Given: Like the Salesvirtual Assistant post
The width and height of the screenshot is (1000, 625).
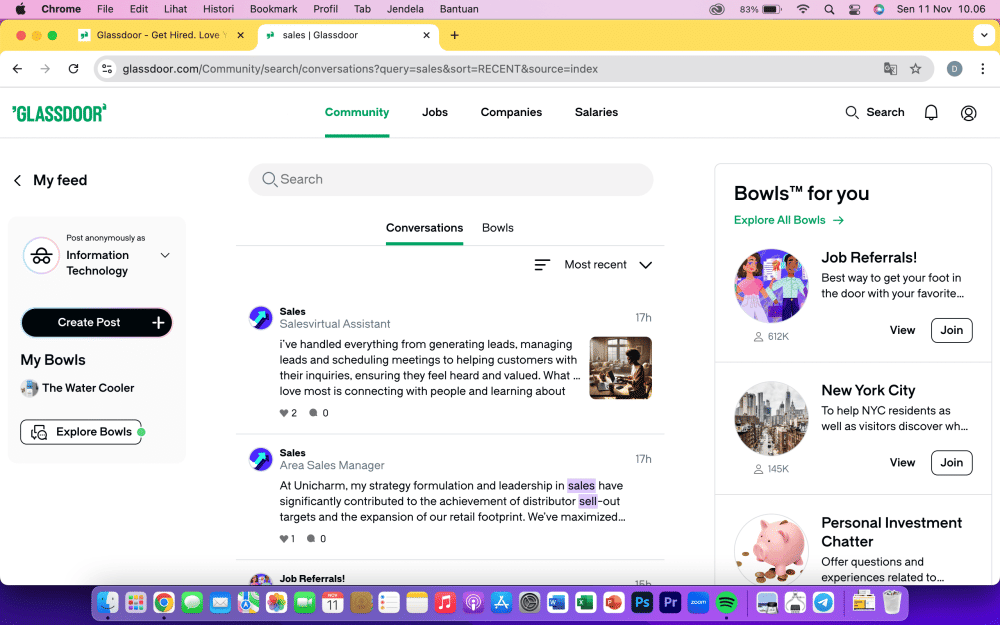Looking at the screenshot, I should point(284,413).
